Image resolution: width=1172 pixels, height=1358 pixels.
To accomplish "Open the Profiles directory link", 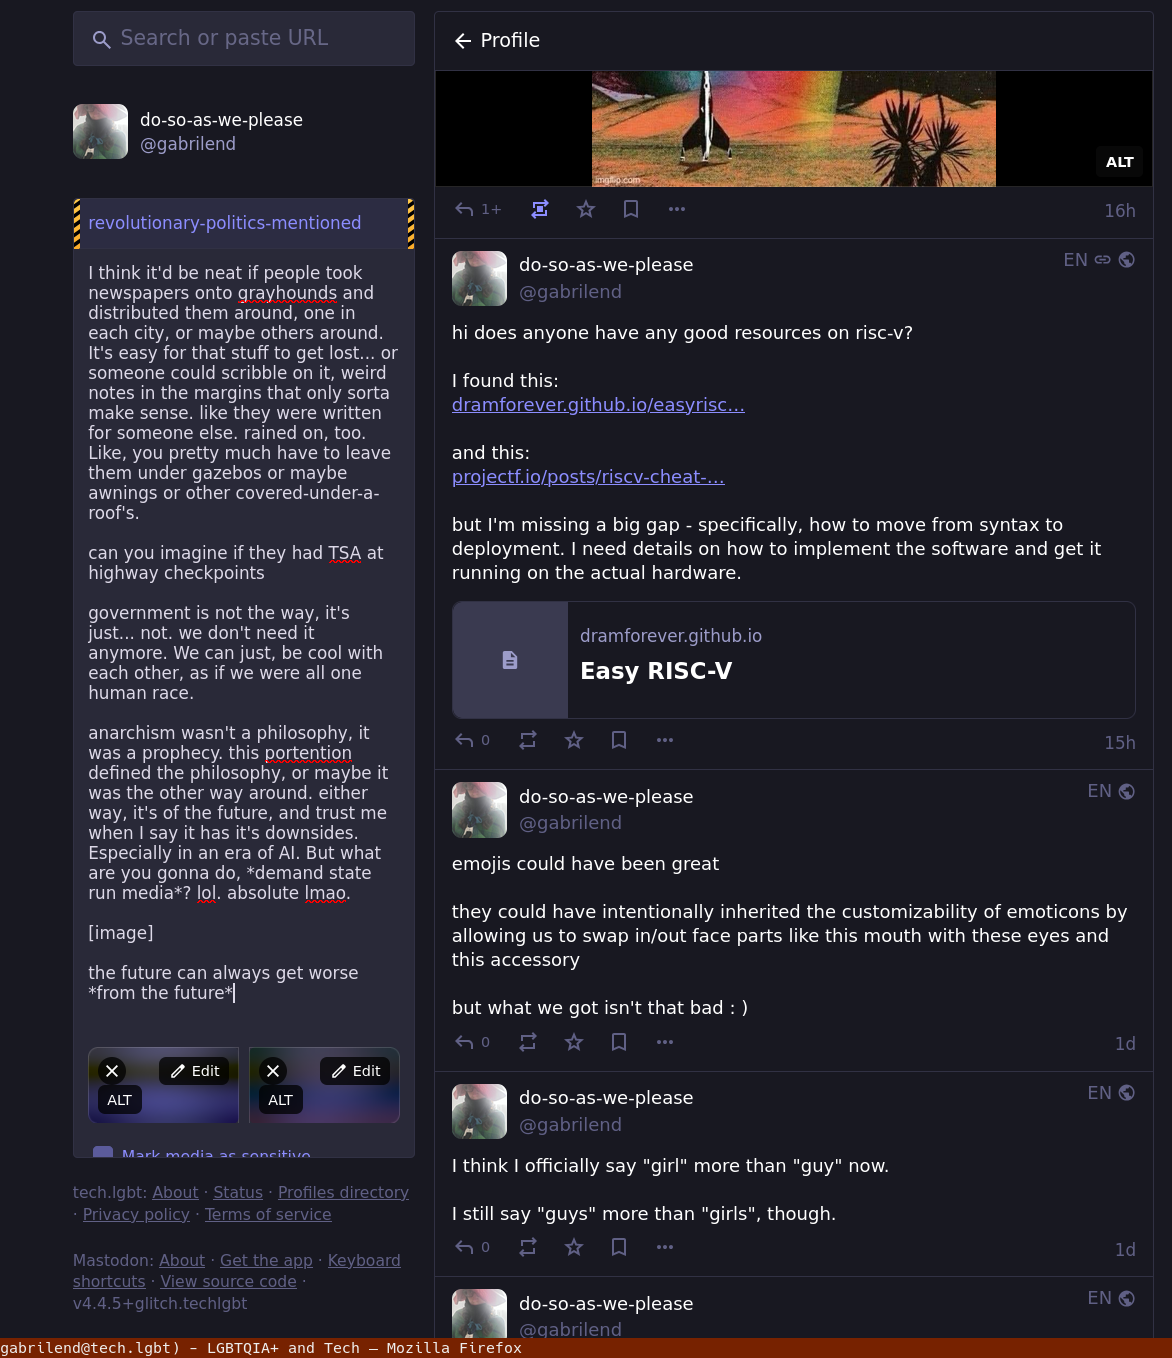I will 343,1192.
